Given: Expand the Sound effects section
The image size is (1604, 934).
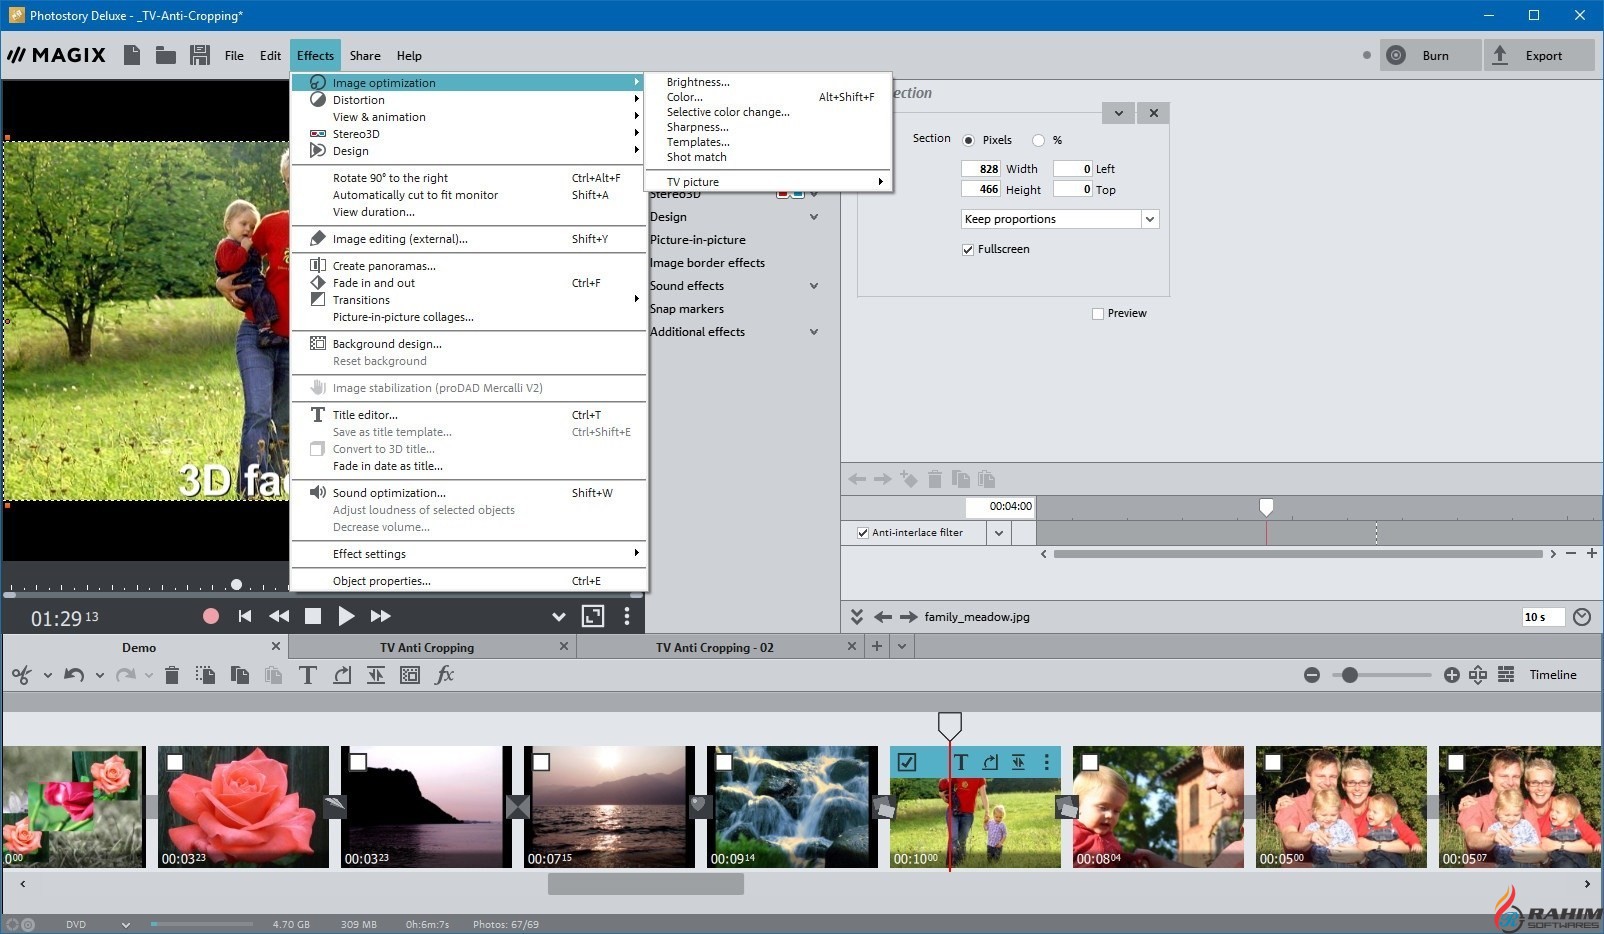Looking at the screenshot, I should [814, 286].
